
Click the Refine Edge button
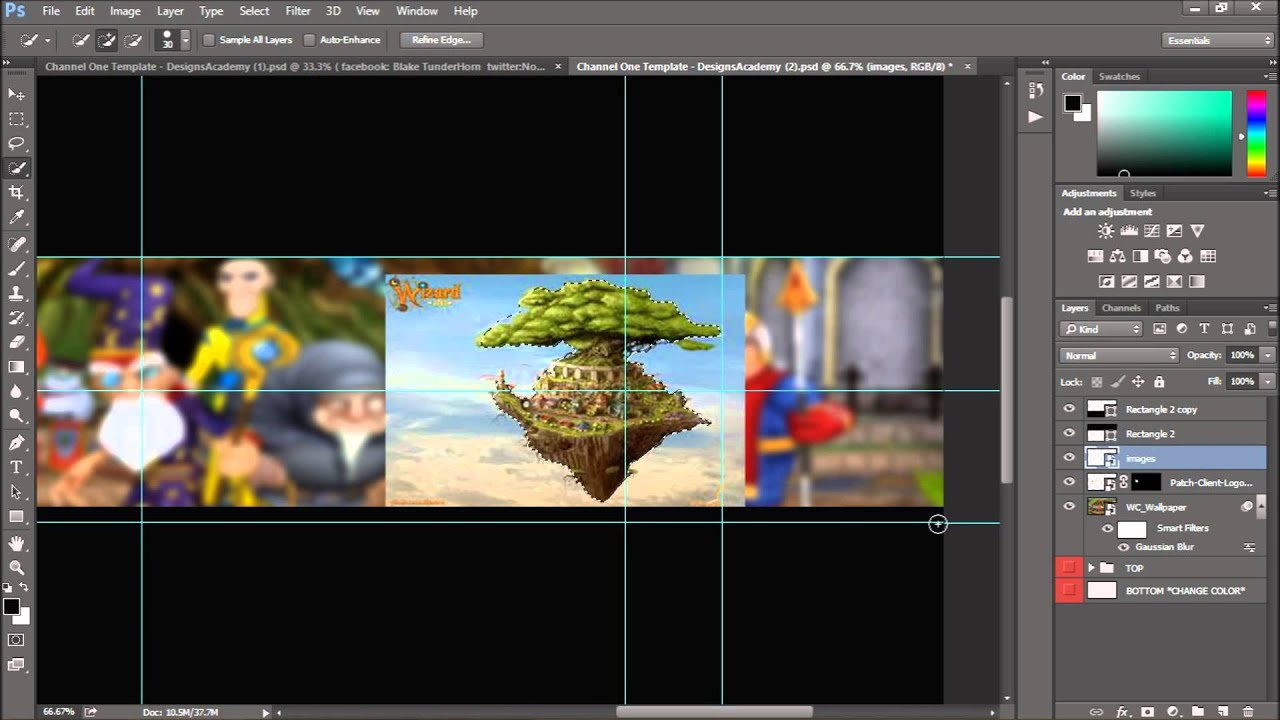441,40
